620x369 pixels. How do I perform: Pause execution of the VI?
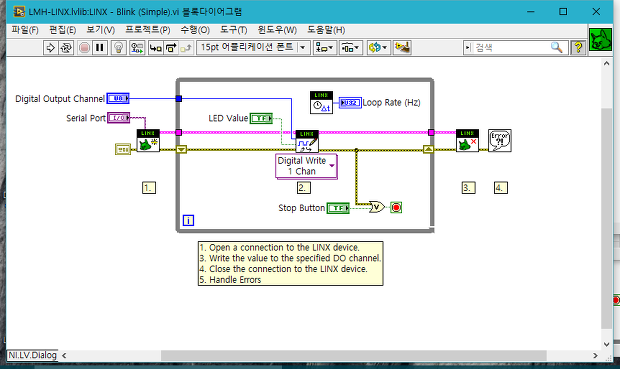click(x=100, y=48)
